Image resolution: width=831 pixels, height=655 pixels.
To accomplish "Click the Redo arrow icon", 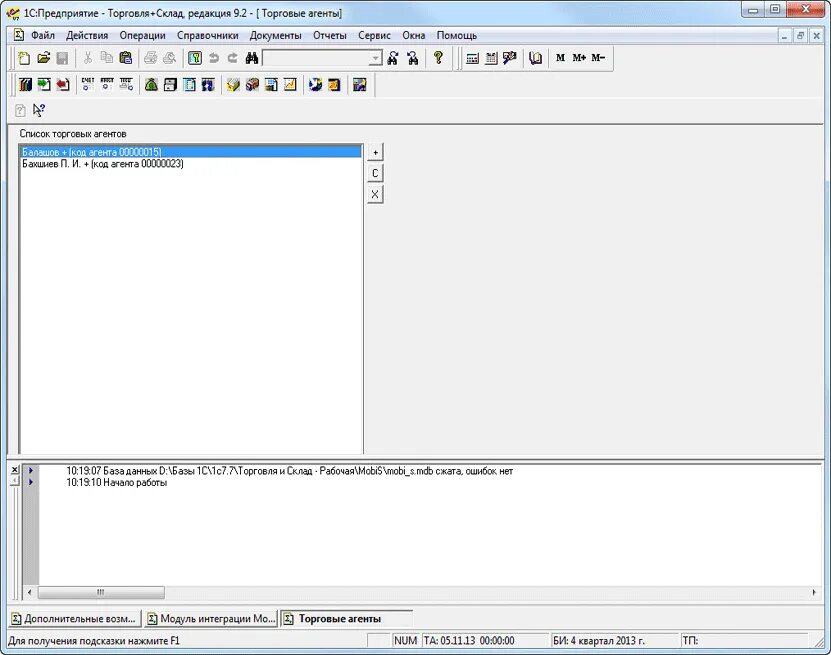I will pyautogui.click(x=233, y=58).
